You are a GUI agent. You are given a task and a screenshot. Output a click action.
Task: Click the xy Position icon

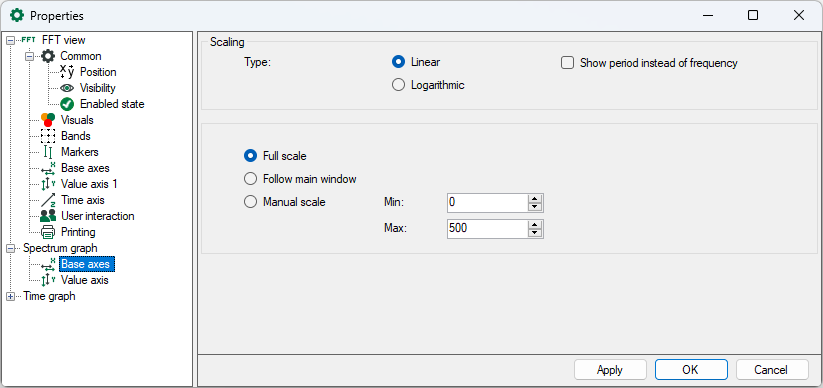click(x=68, y=72)
